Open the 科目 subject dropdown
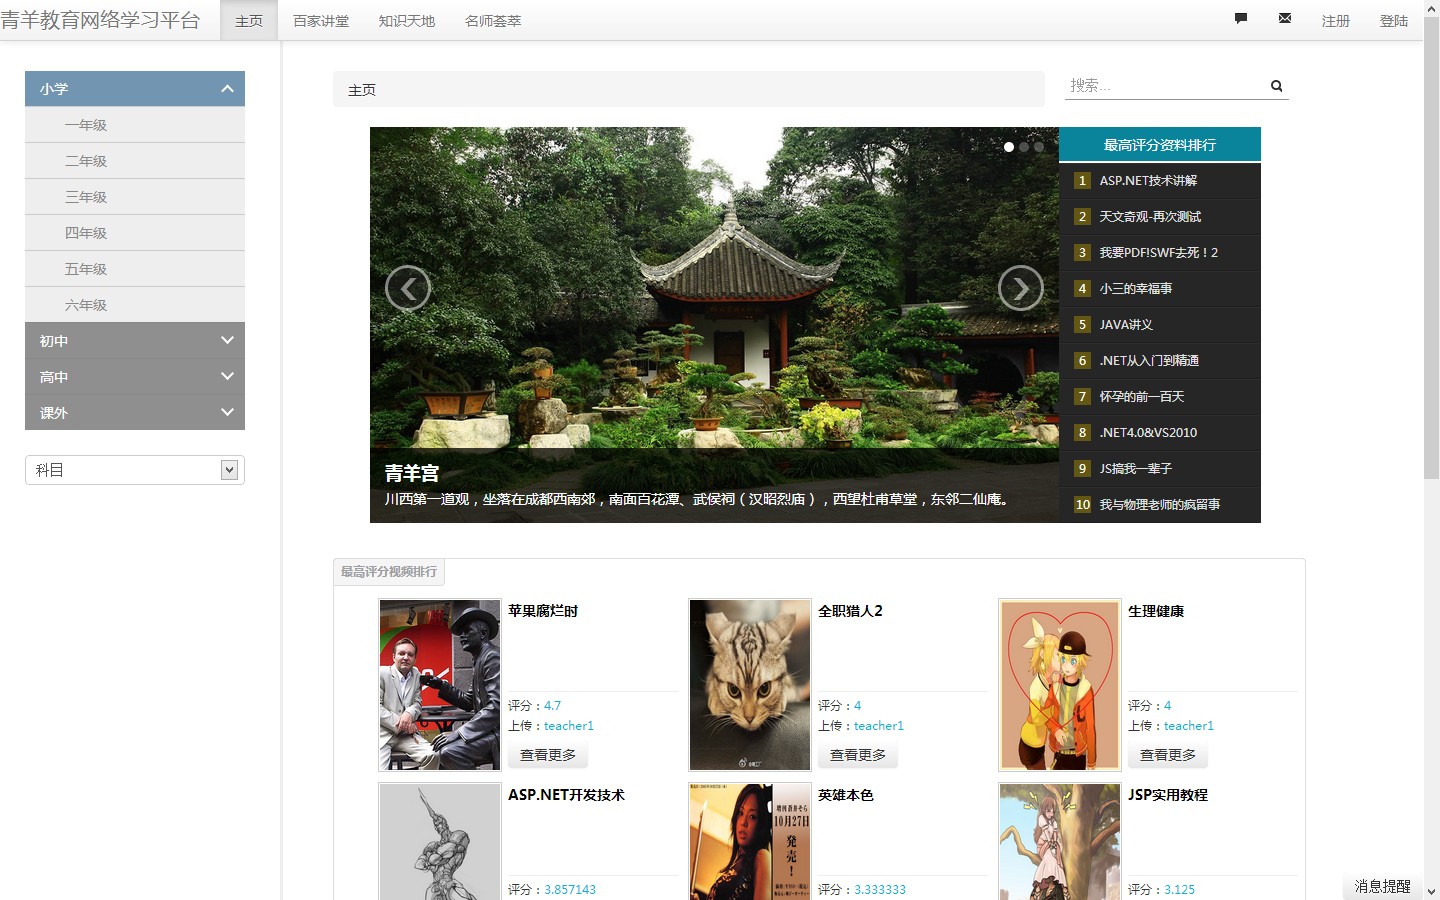The image size is (1440, 900). 135,470
